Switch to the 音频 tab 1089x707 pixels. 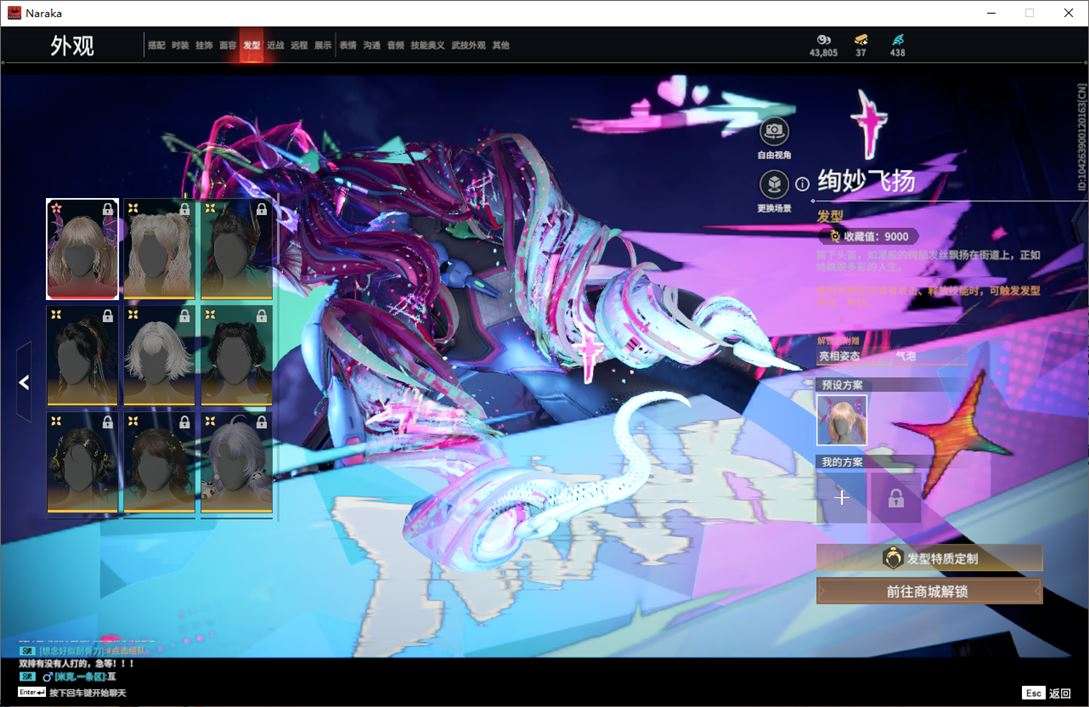396,45
